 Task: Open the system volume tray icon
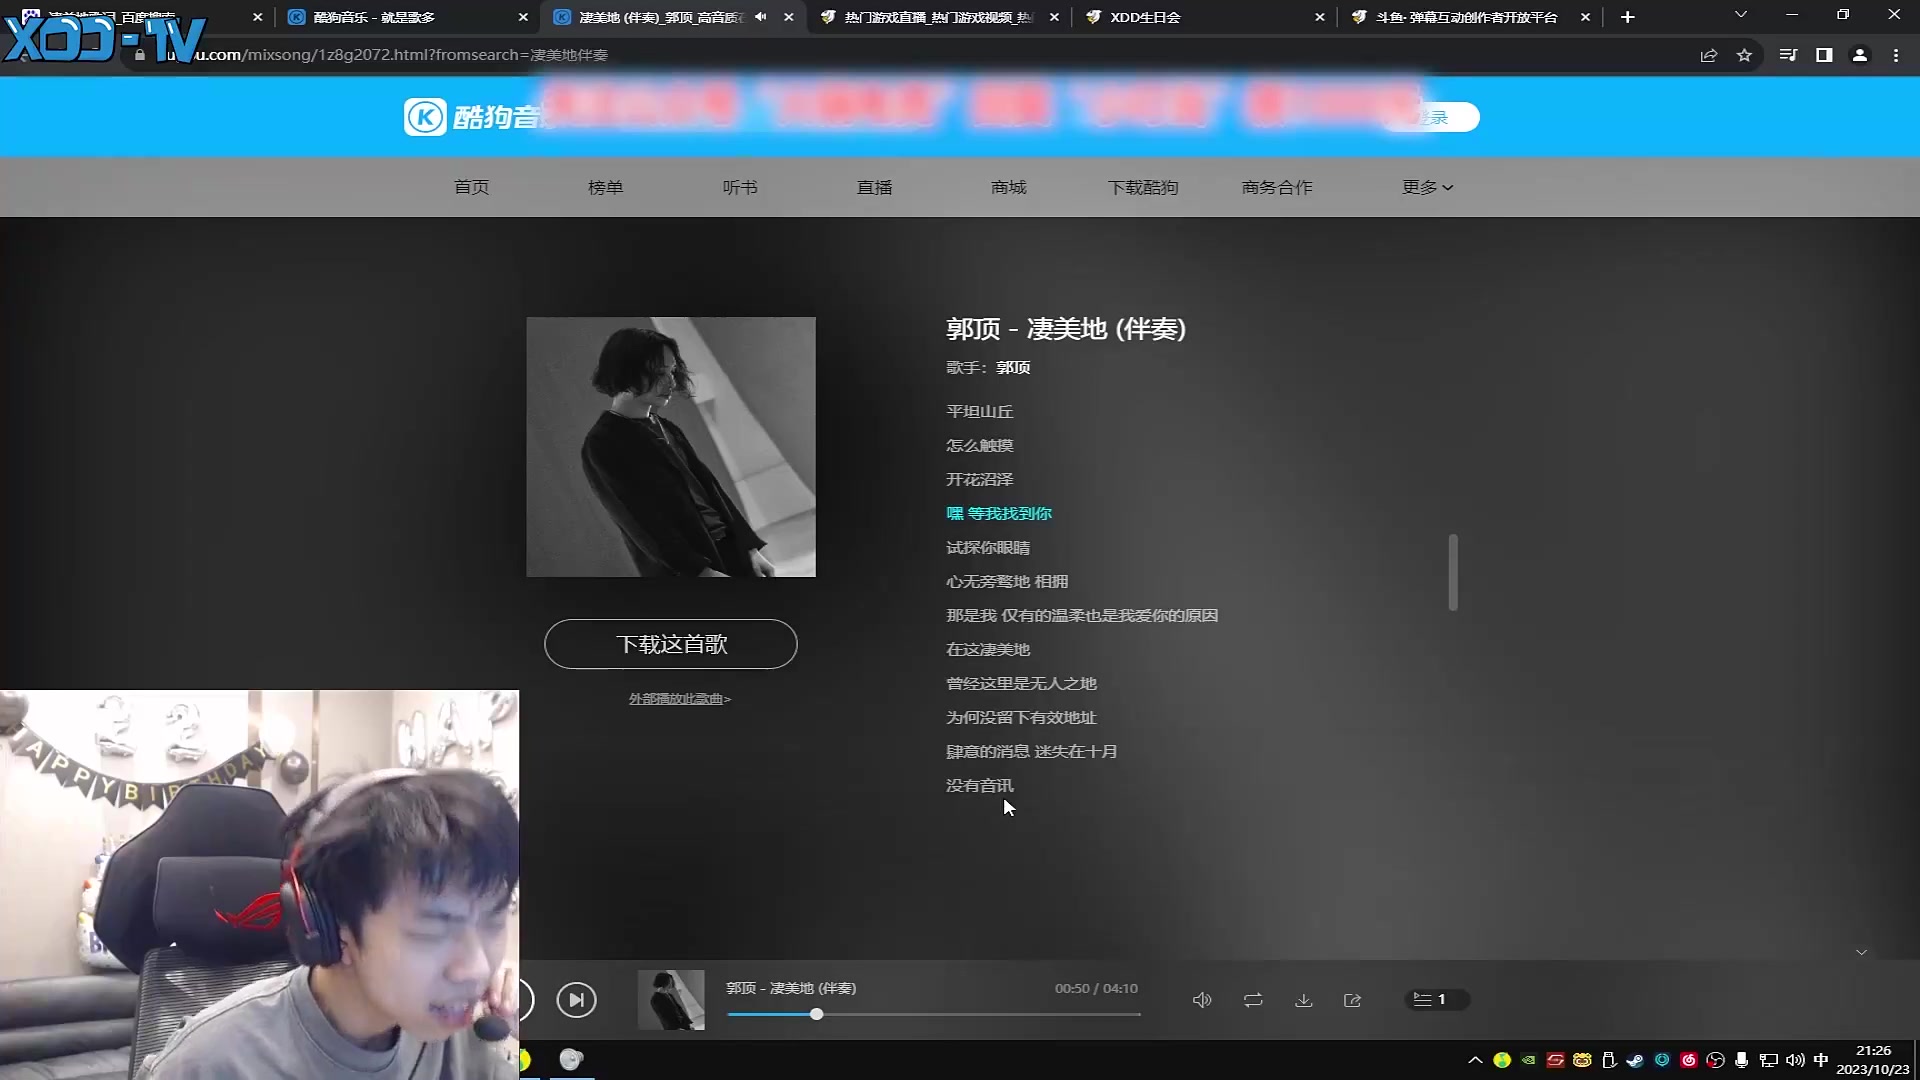(x=1795, y=1060)
